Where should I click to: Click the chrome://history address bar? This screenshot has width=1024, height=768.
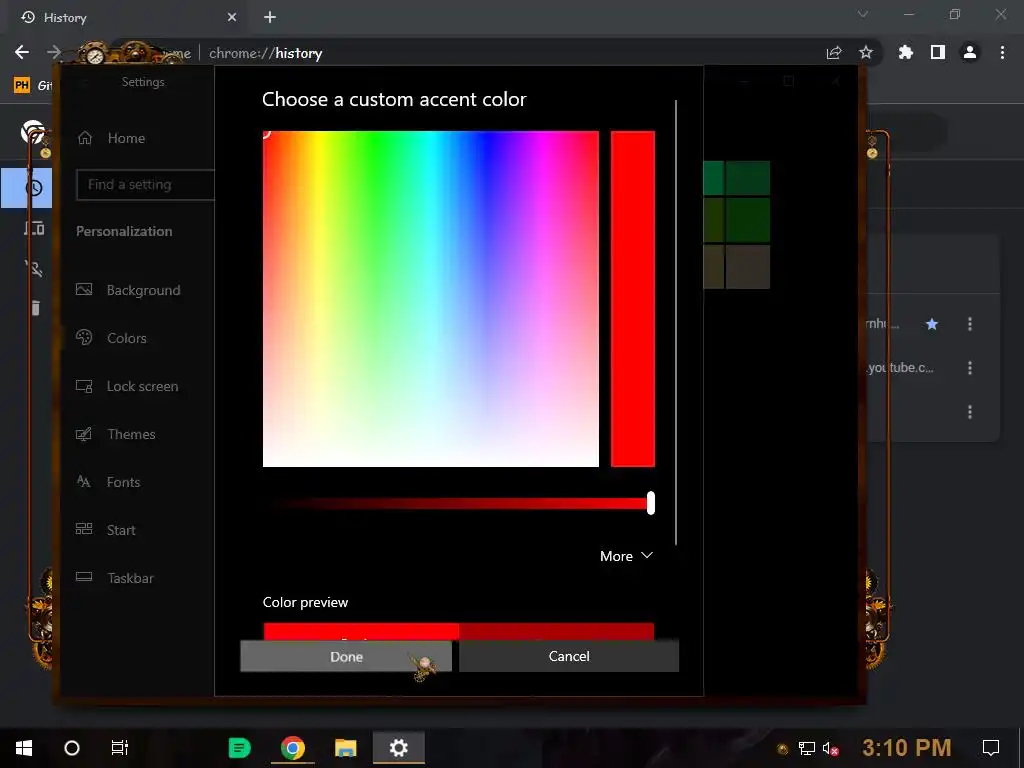[265, 53]
